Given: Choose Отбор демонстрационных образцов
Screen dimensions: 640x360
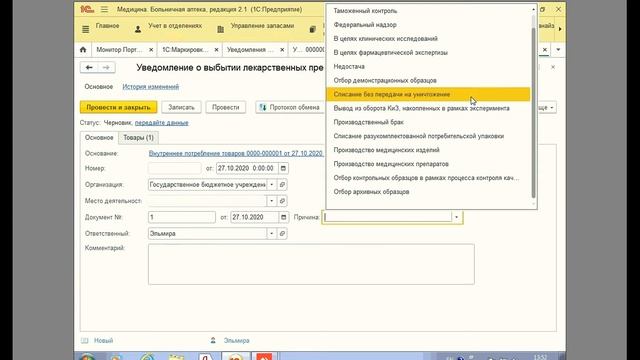Looking at the screenshot, I should (428, 80).
